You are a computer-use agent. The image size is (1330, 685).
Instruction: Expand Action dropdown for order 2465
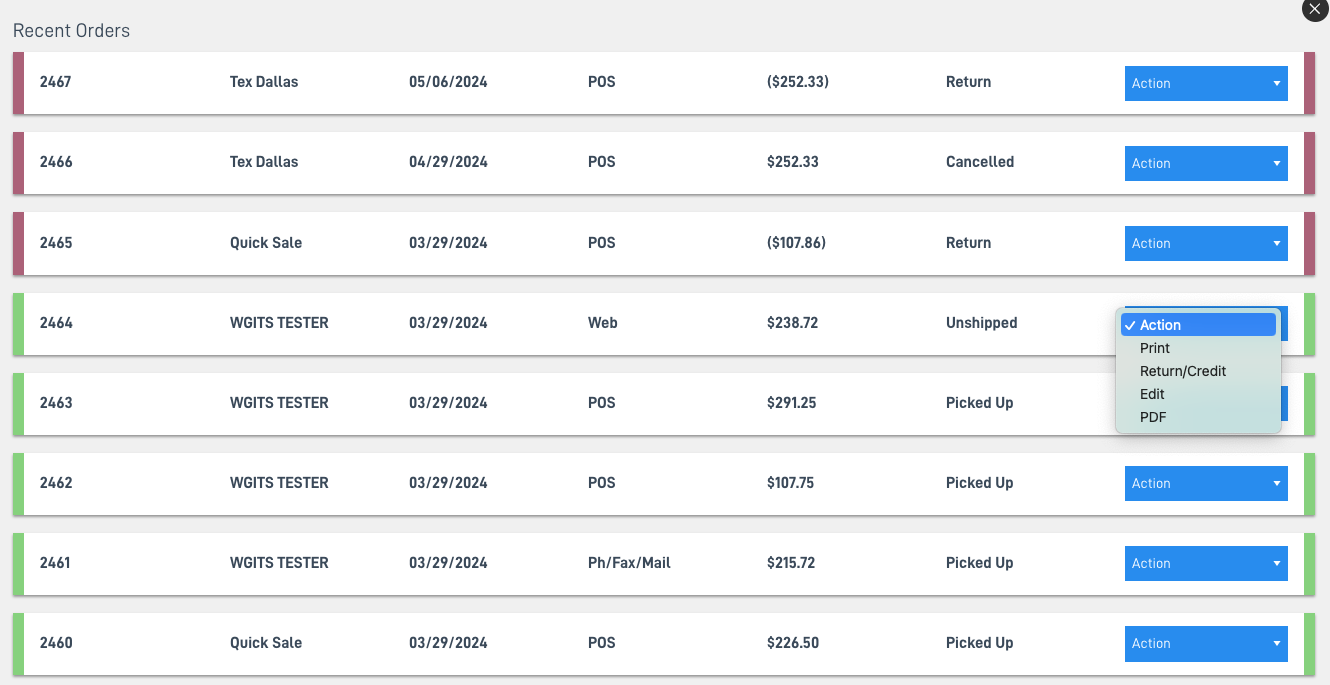[1206, 243]
